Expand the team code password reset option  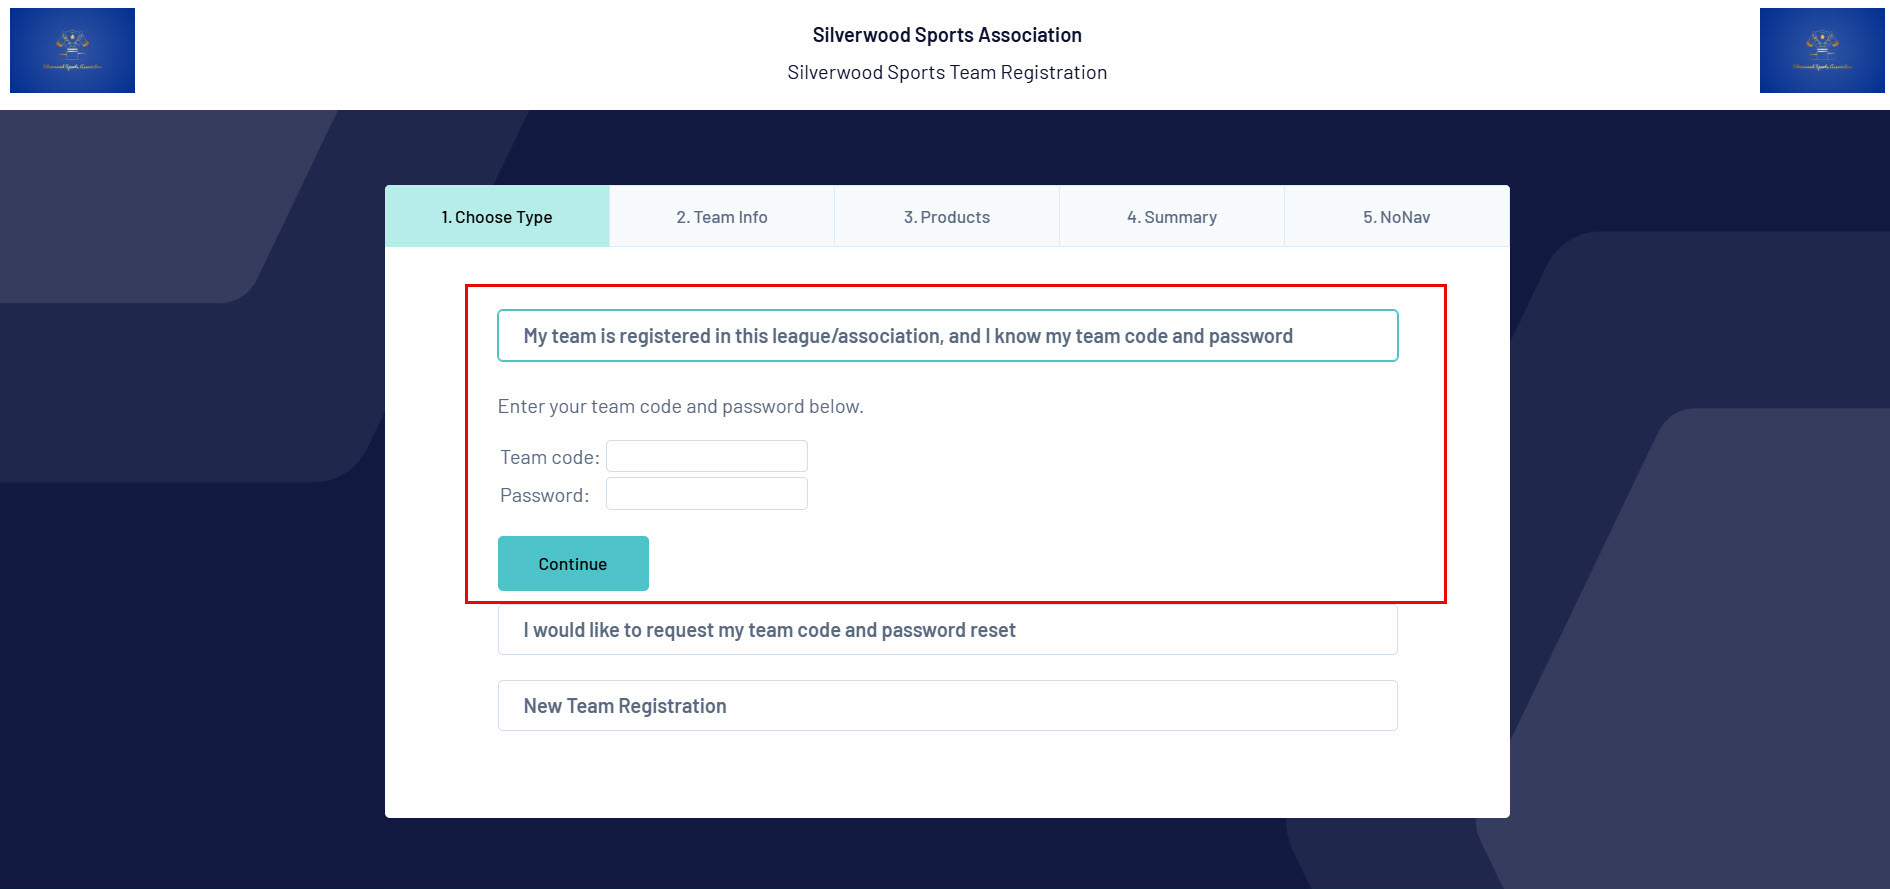pos(947,630)
